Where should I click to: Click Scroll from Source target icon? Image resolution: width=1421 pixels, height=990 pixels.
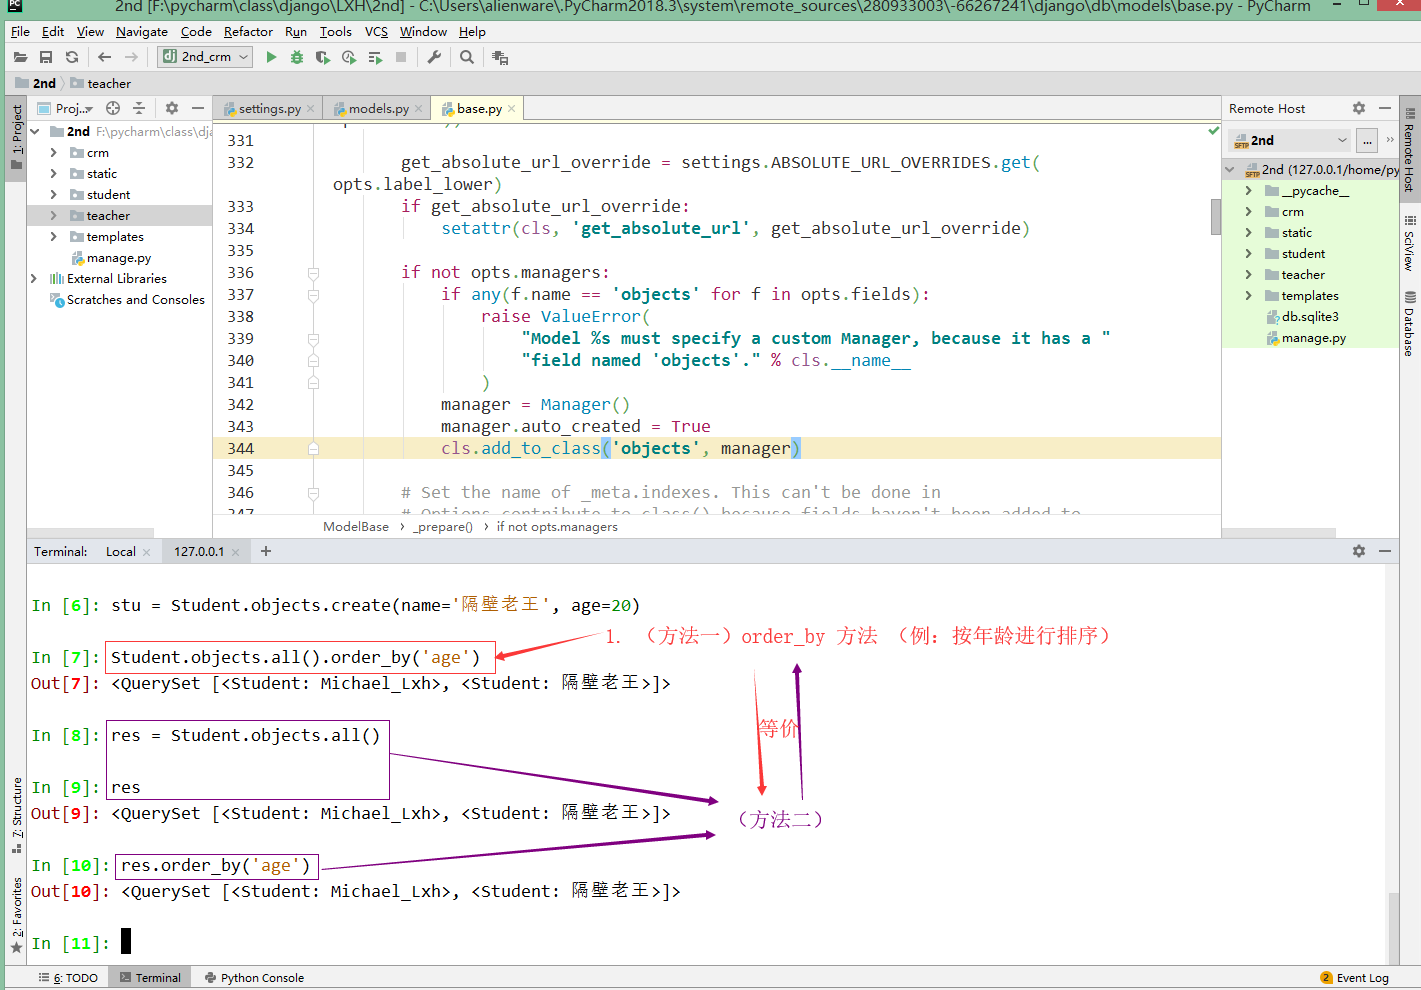click(x=113, y=108)
